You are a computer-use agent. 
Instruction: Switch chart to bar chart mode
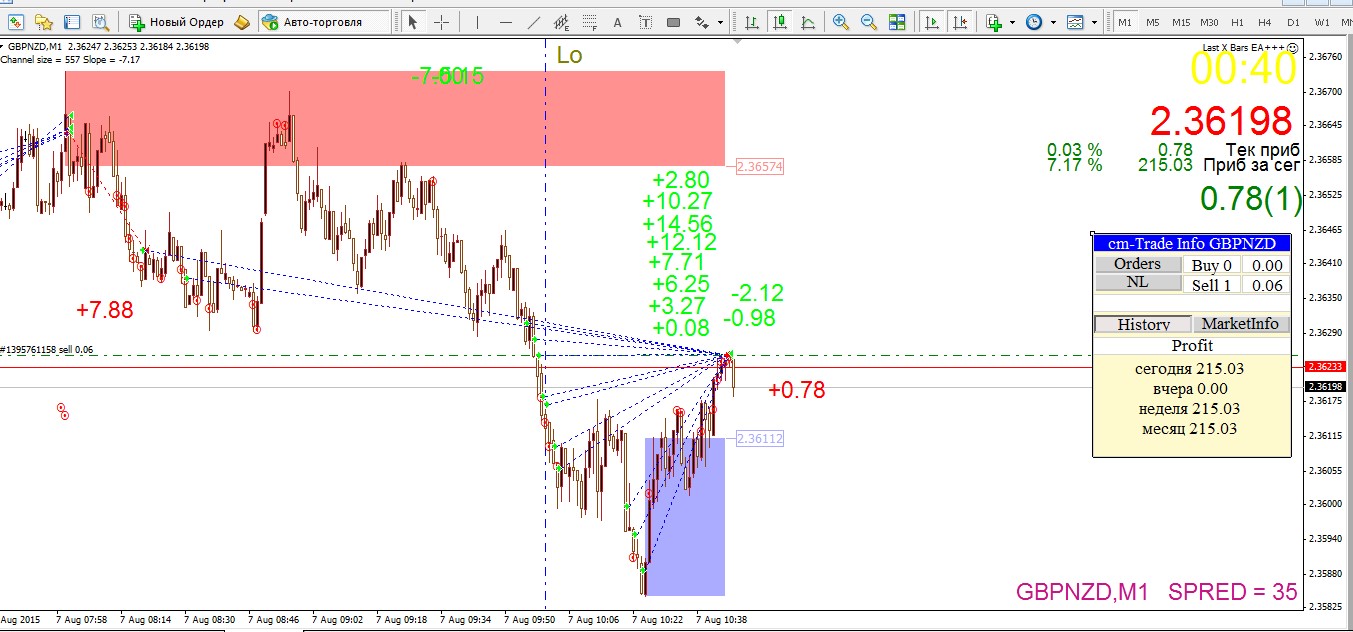(751, 21)
